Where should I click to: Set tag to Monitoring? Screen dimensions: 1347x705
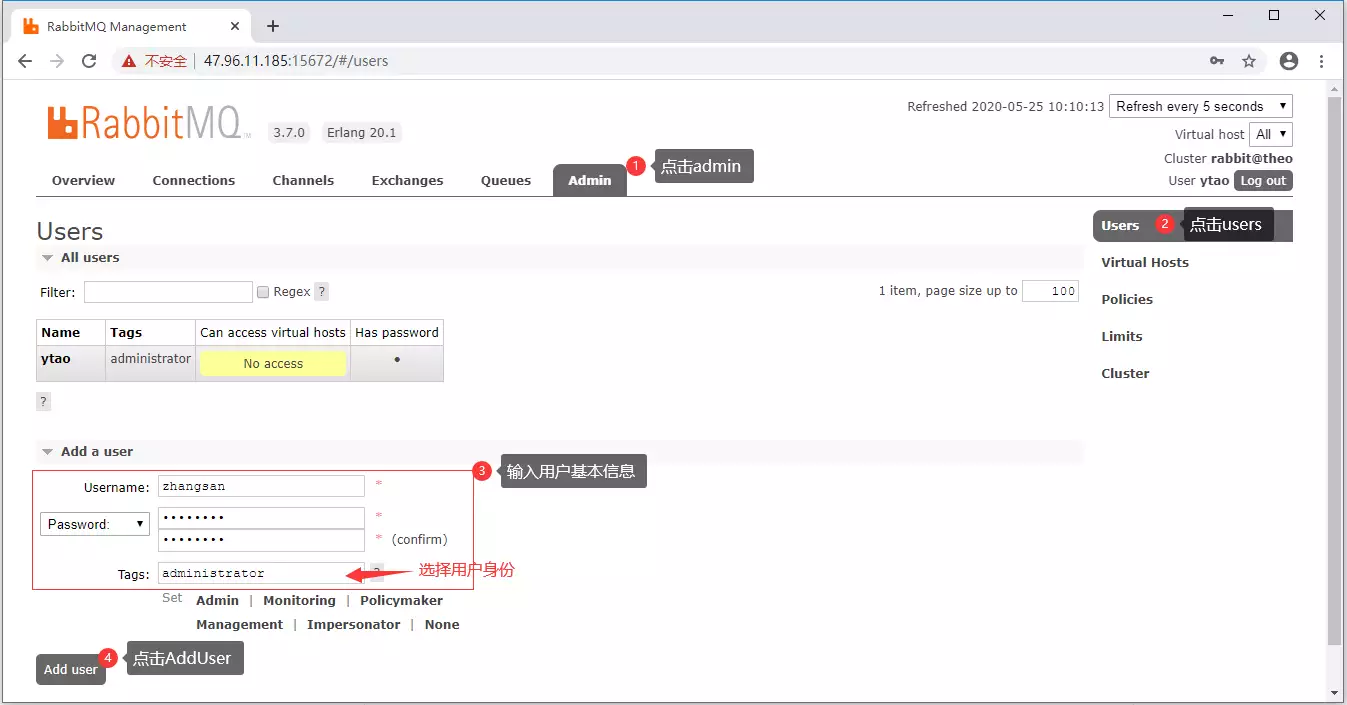299,601
